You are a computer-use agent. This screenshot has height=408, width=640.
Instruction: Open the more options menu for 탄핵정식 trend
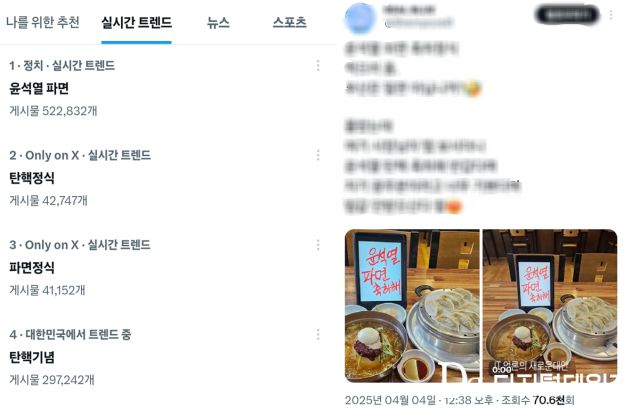coord(318,155)
